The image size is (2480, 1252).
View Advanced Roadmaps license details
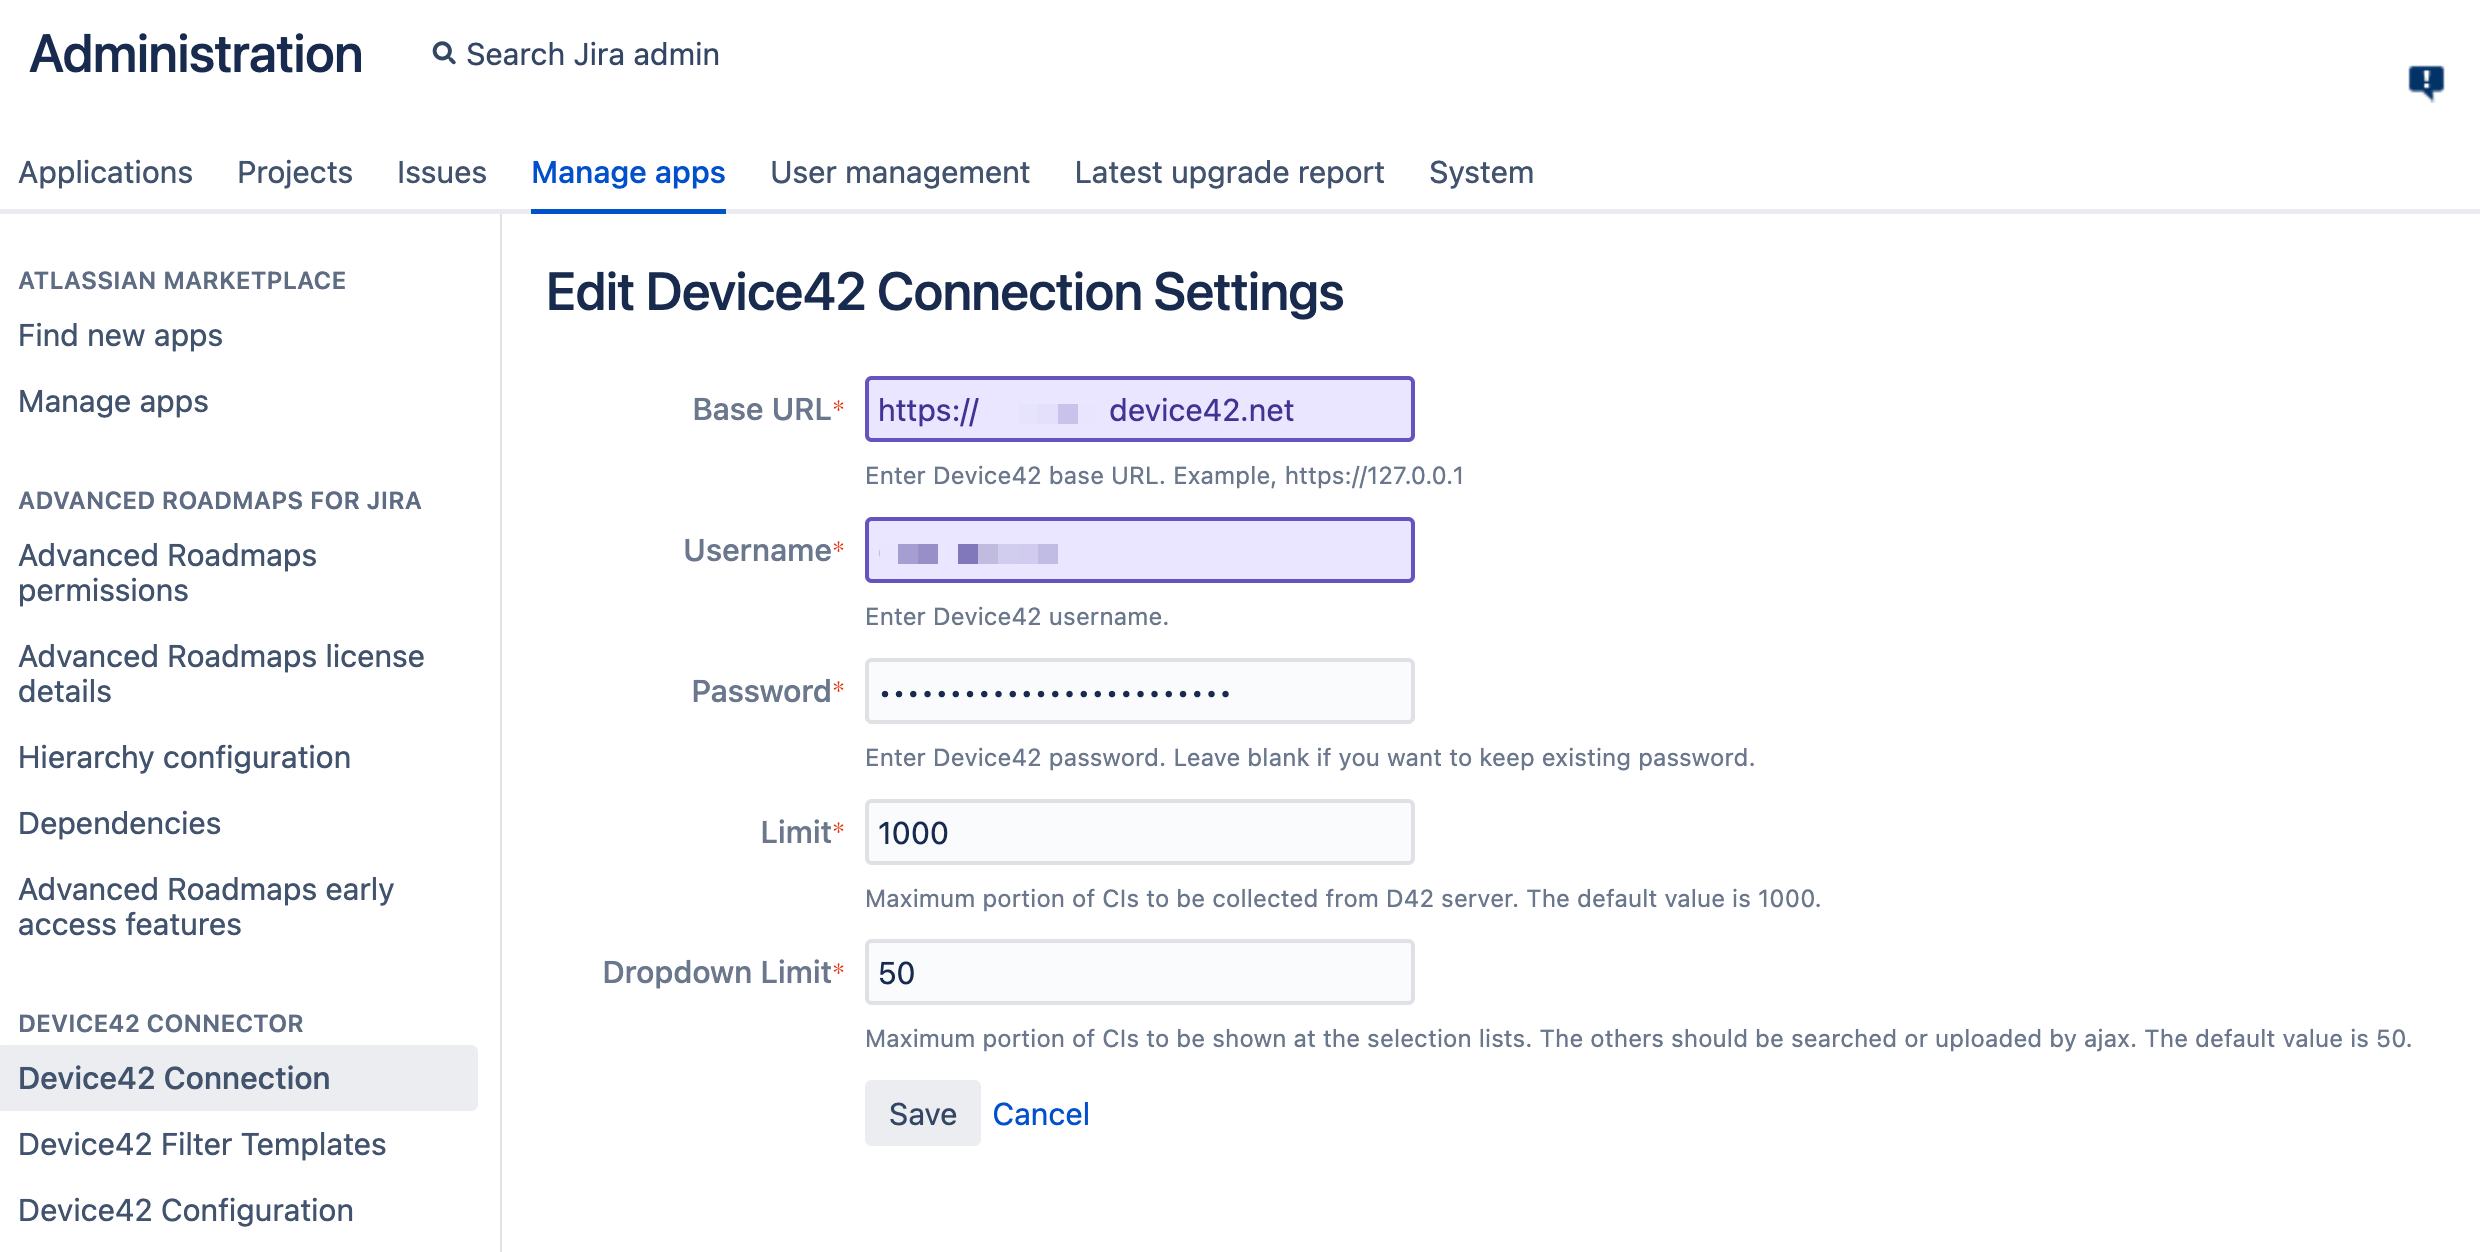click(x=221, y=673)
